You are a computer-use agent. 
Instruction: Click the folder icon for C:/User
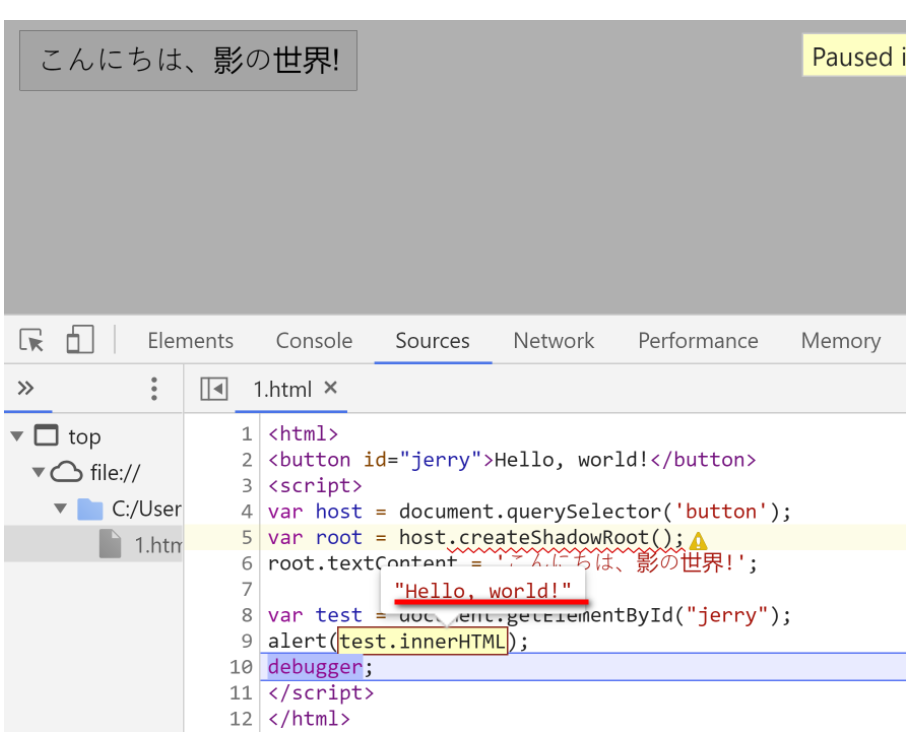[90, 509]
